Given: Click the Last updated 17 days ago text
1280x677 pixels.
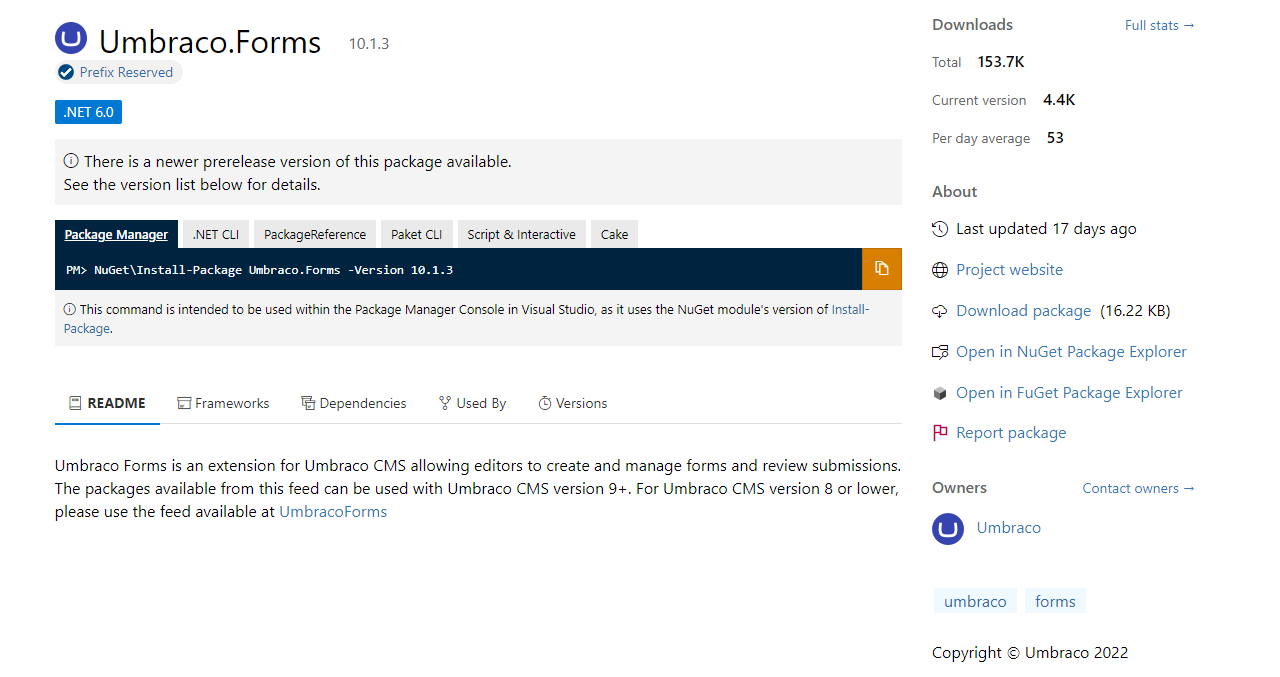Looking at the screenshot, I should point(1046,229).
